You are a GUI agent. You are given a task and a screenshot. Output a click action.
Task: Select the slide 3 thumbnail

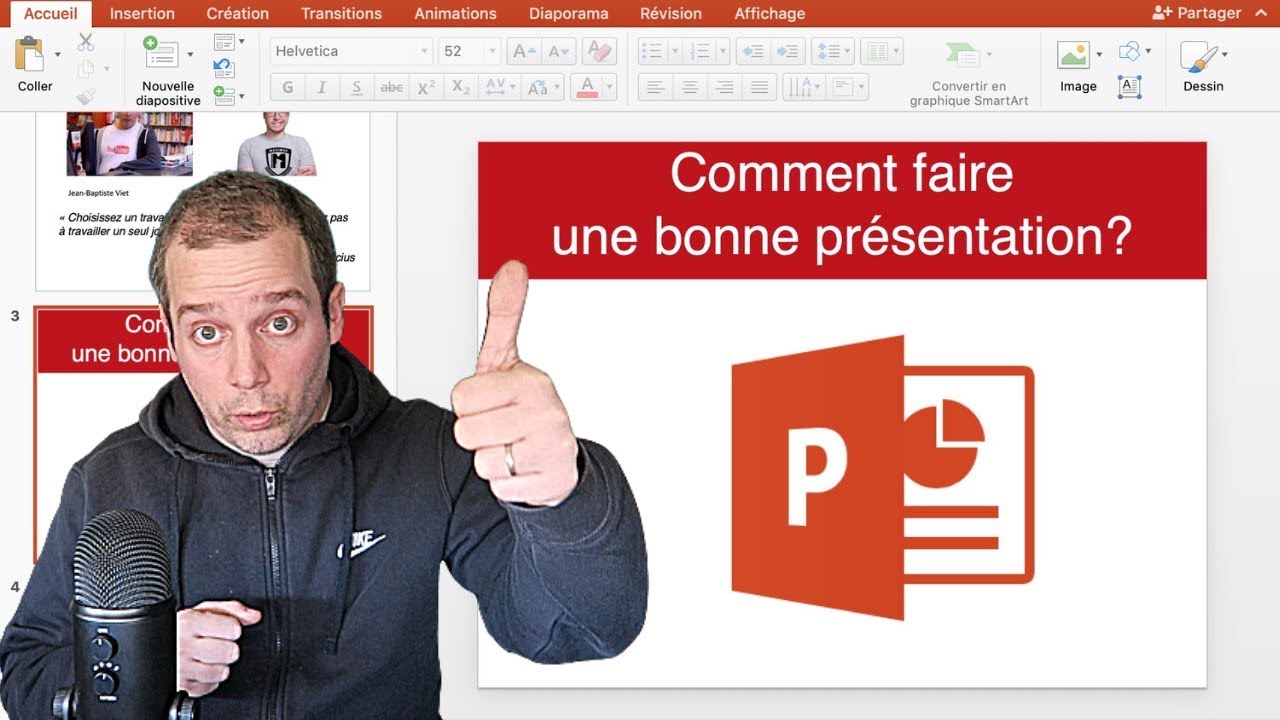pyautogui.click(x=204, y=434)
